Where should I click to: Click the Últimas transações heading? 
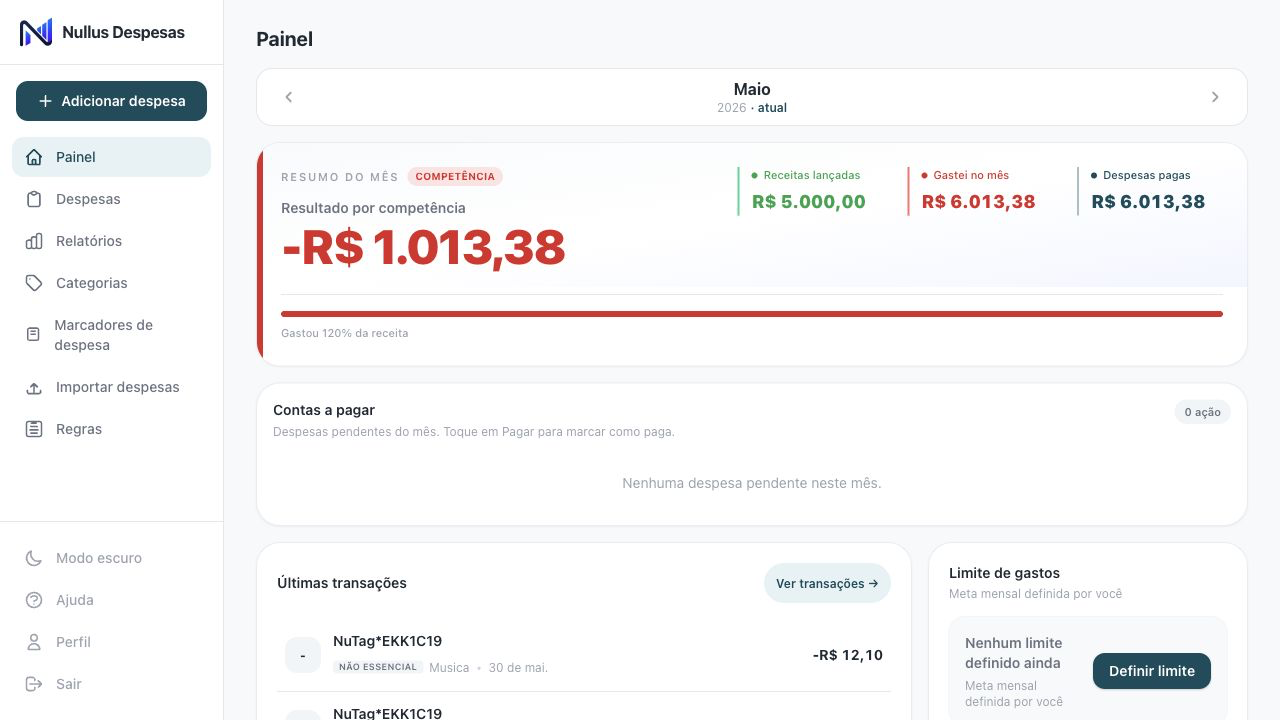pos(342,583)
